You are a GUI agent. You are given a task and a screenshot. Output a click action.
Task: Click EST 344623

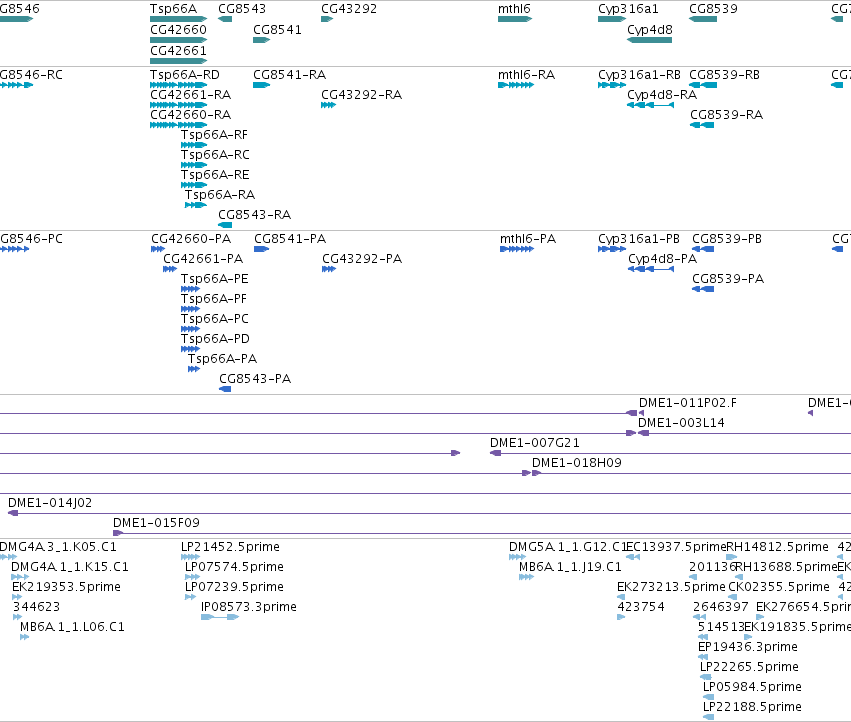coord(17,617)
